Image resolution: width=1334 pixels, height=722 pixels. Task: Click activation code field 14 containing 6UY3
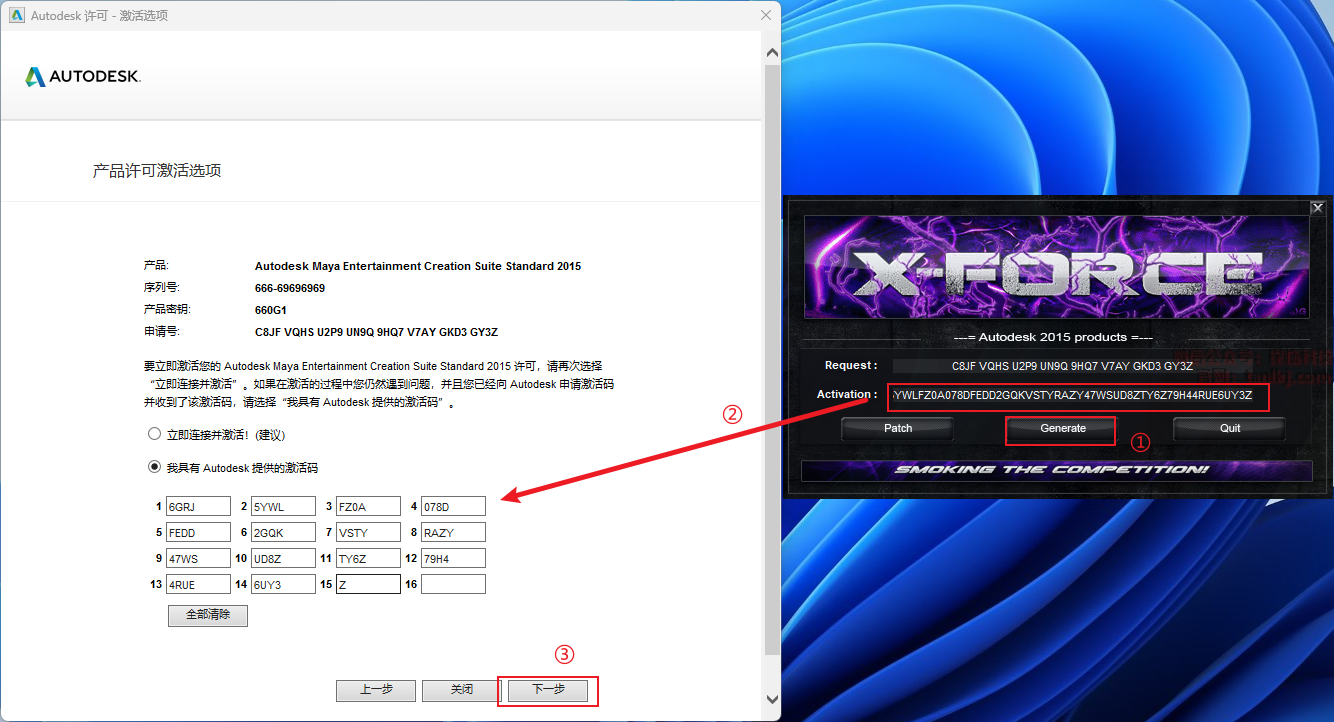(x=283, y=584)
